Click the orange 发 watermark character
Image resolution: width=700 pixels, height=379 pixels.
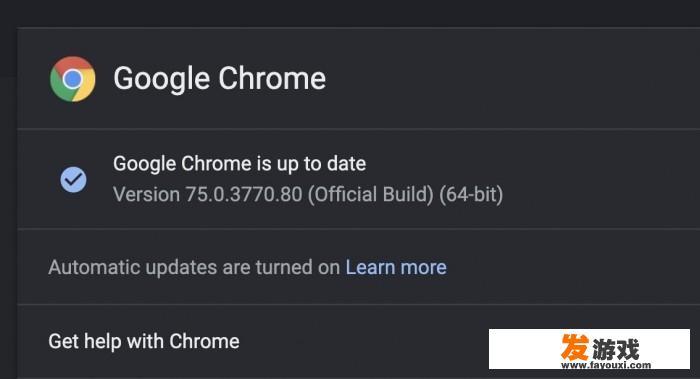pyautogui.click(x=575, y=346)
